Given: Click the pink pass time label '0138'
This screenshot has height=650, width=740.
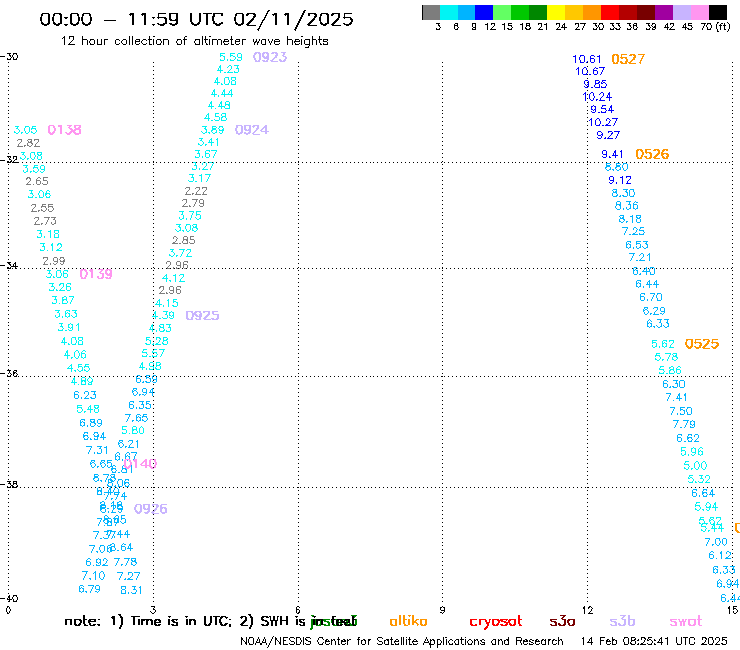Looking at the screenshot, I should (x=64, y=130).
